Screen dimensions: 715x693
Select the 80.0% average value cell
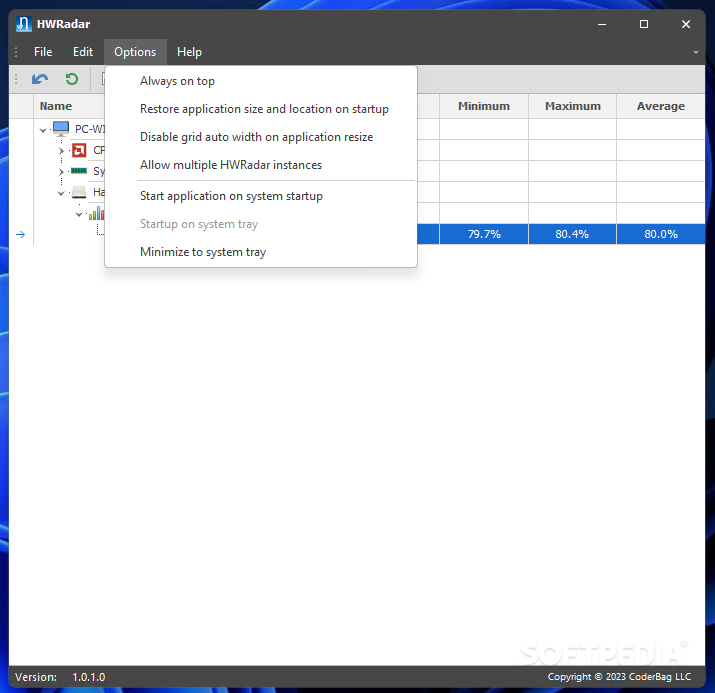pyautogui.click(x=661, y=234)
